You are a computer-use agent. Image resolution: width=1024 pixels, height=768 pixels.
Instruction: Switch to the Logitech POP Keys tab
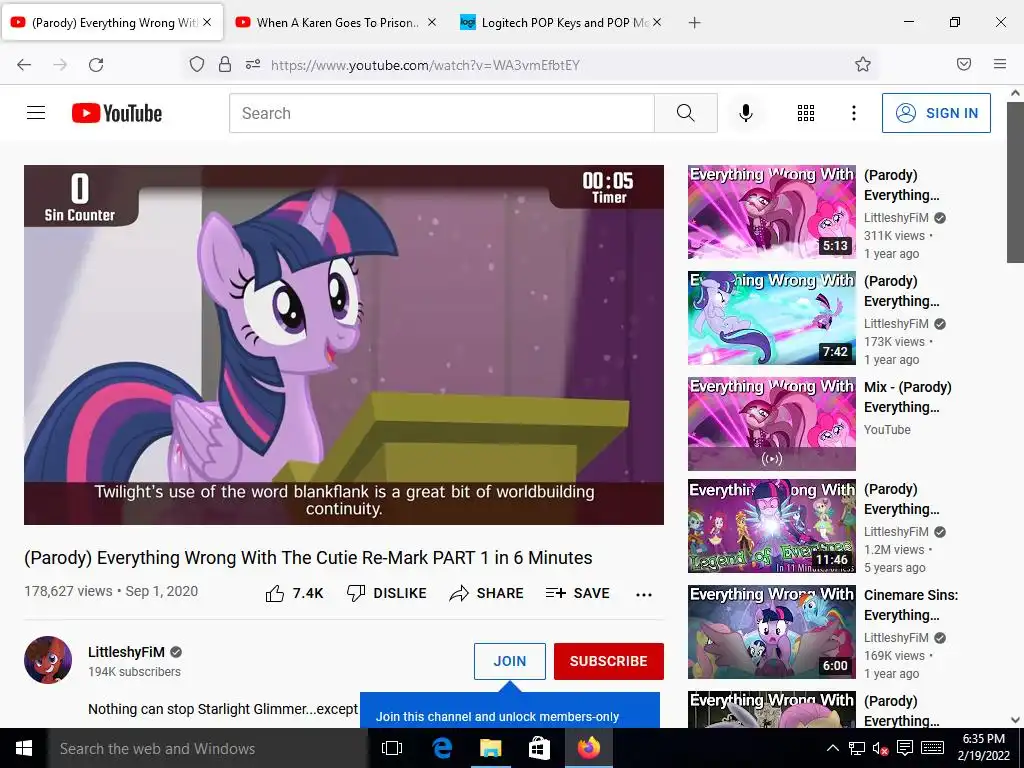564,22
